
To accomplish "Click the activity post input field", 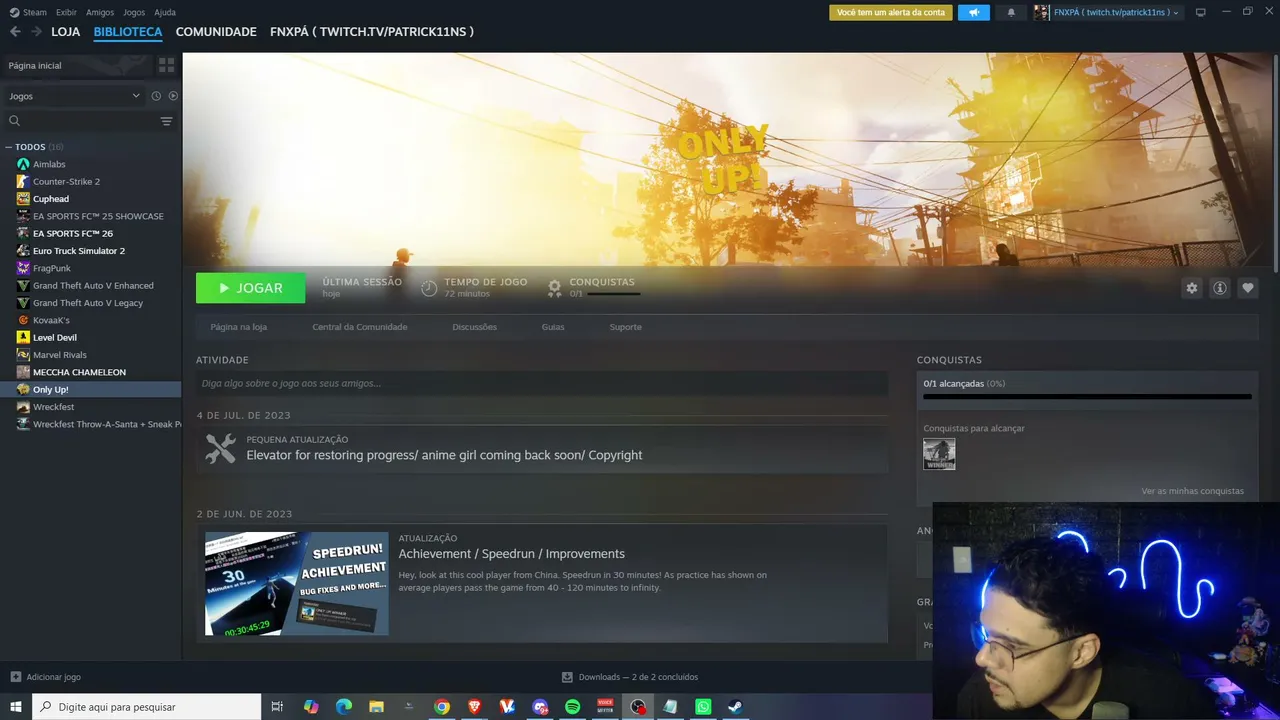I will (x=542, y=383).
